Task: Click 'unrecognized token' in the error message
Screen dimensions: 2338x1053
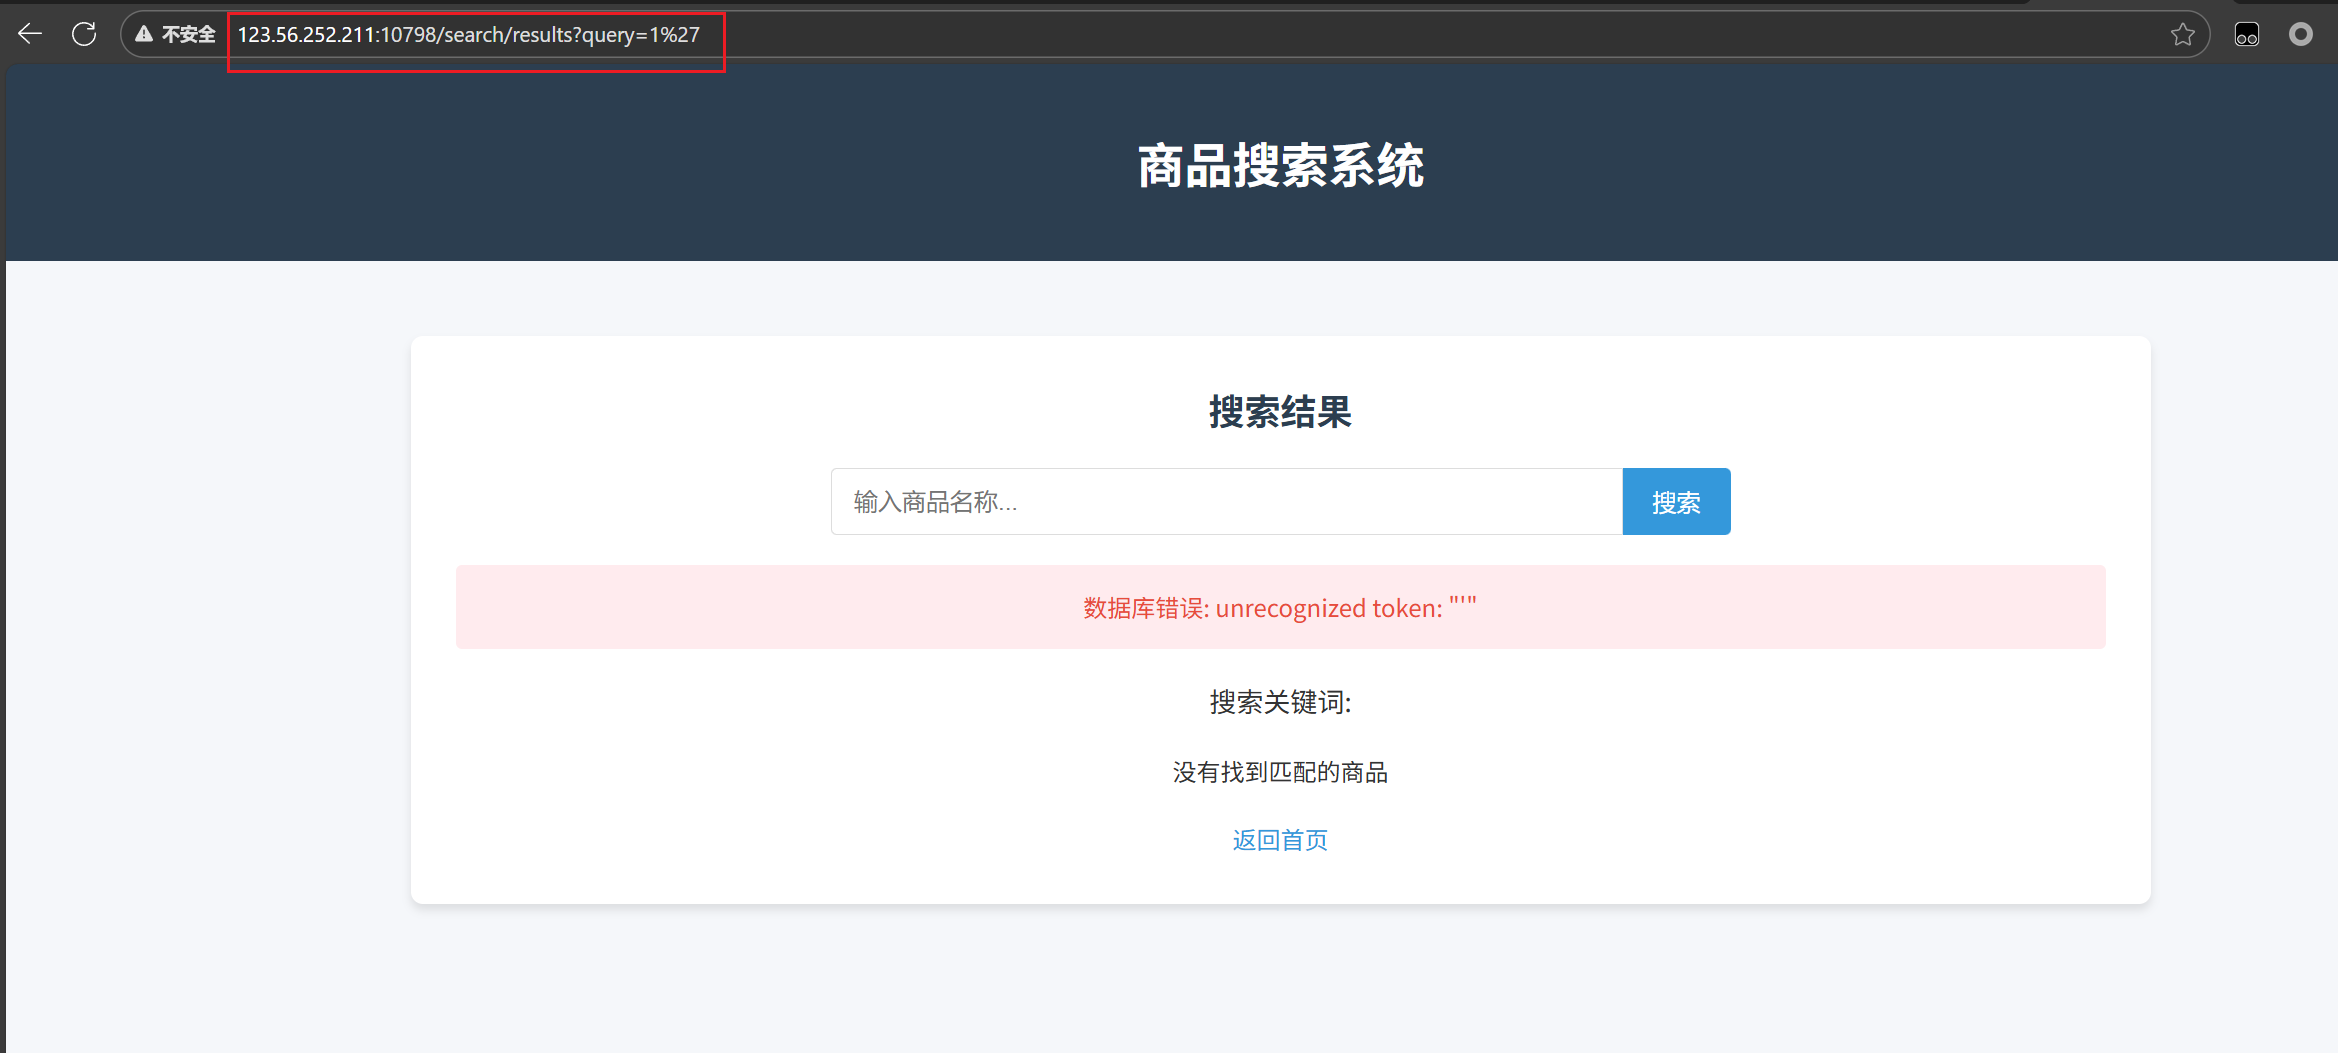Action: click(1326, 608)
